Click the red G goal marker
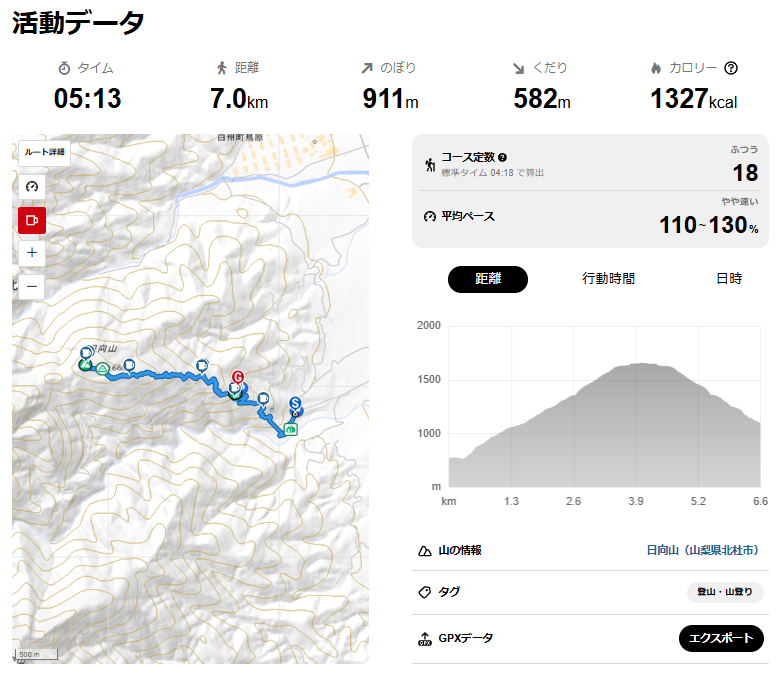 pos(238,377)
